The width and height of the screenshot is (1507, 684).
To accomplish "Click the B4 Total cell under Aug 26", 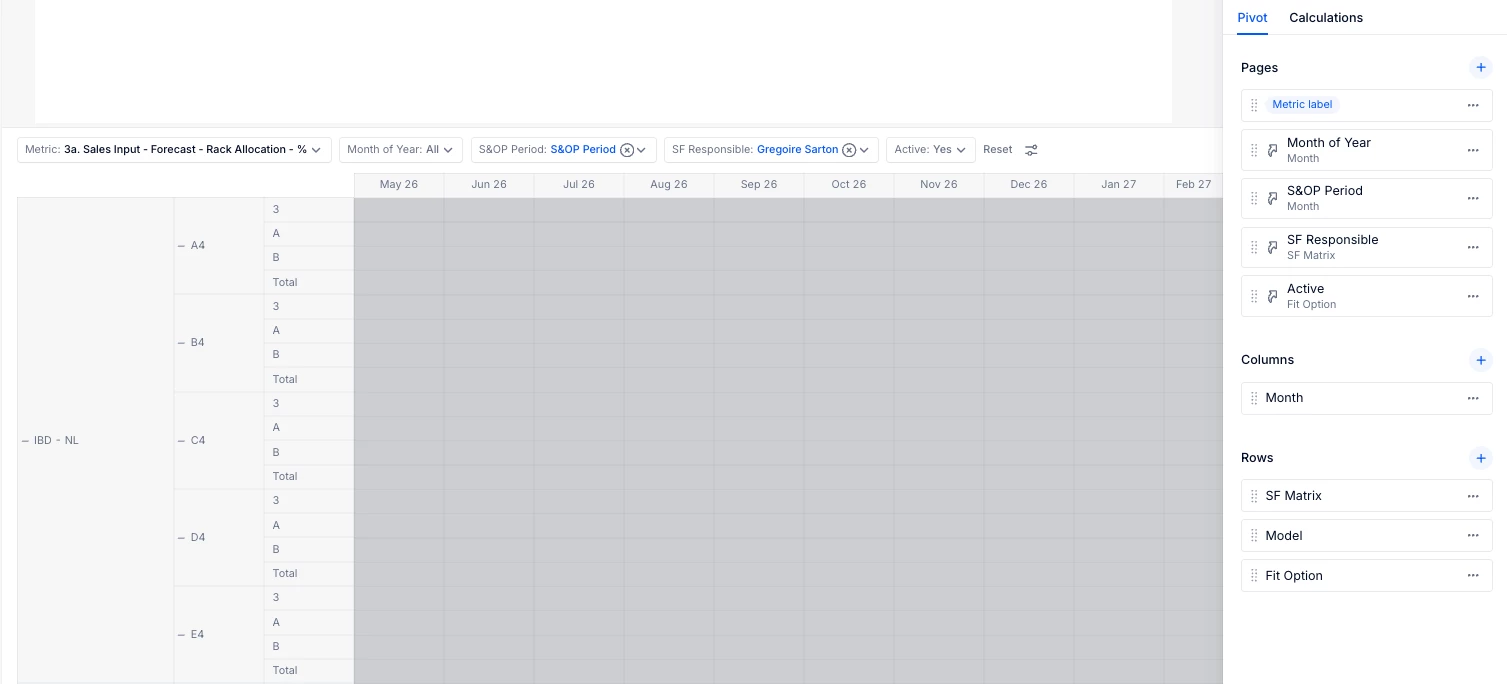I will 669,380.
